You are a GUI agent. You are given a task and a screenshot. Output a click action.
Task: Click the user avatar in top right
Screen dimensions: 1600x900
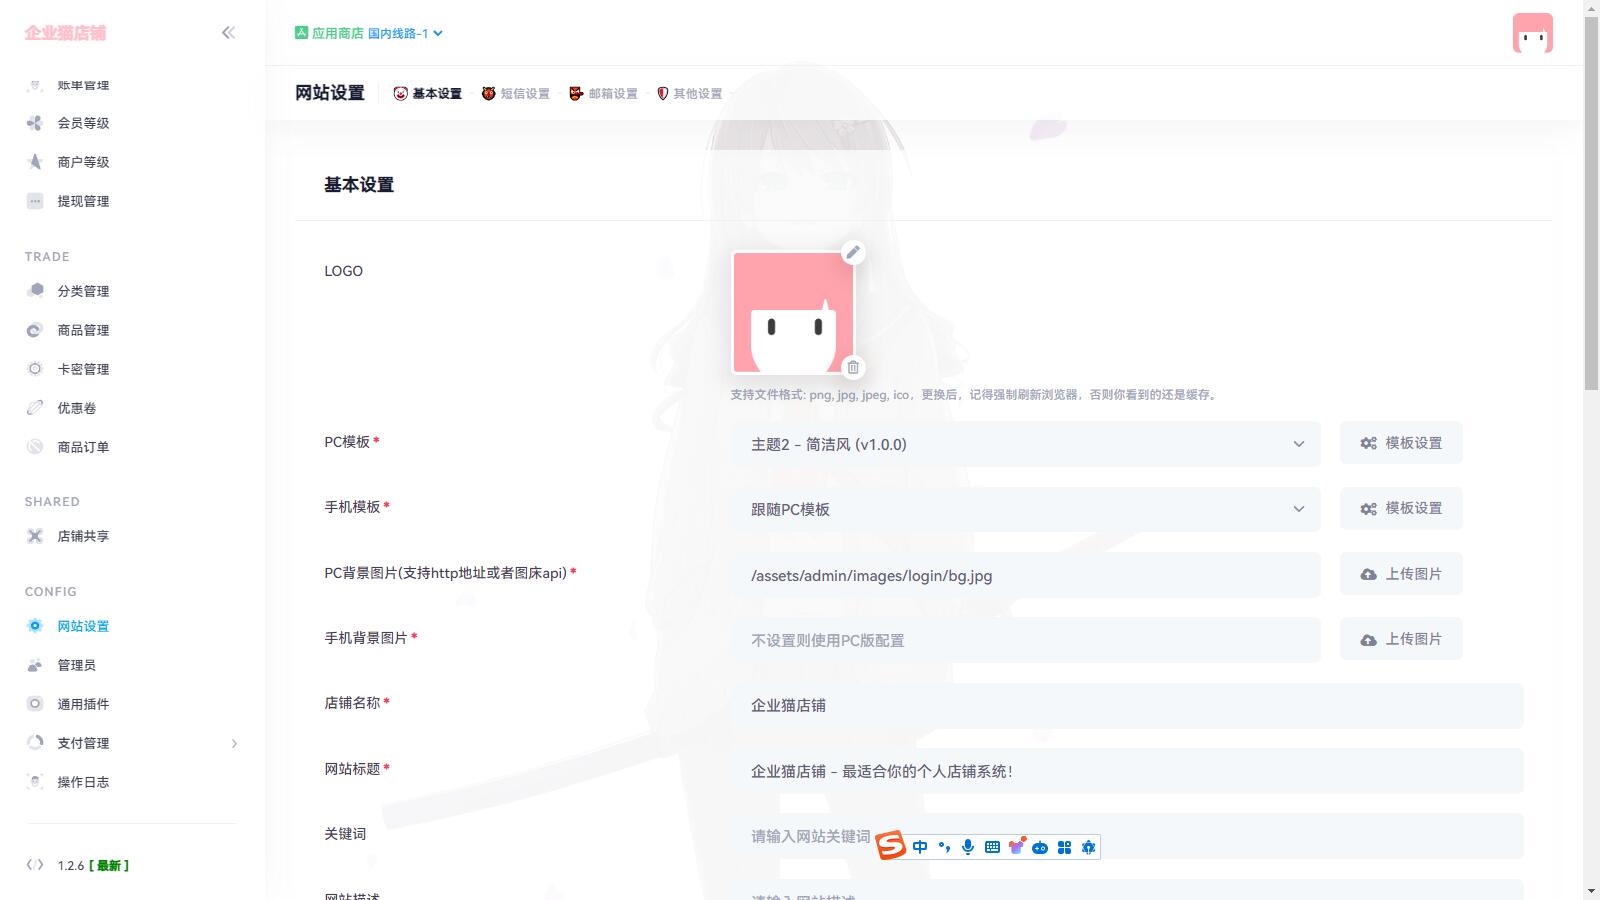[1532, 33]
